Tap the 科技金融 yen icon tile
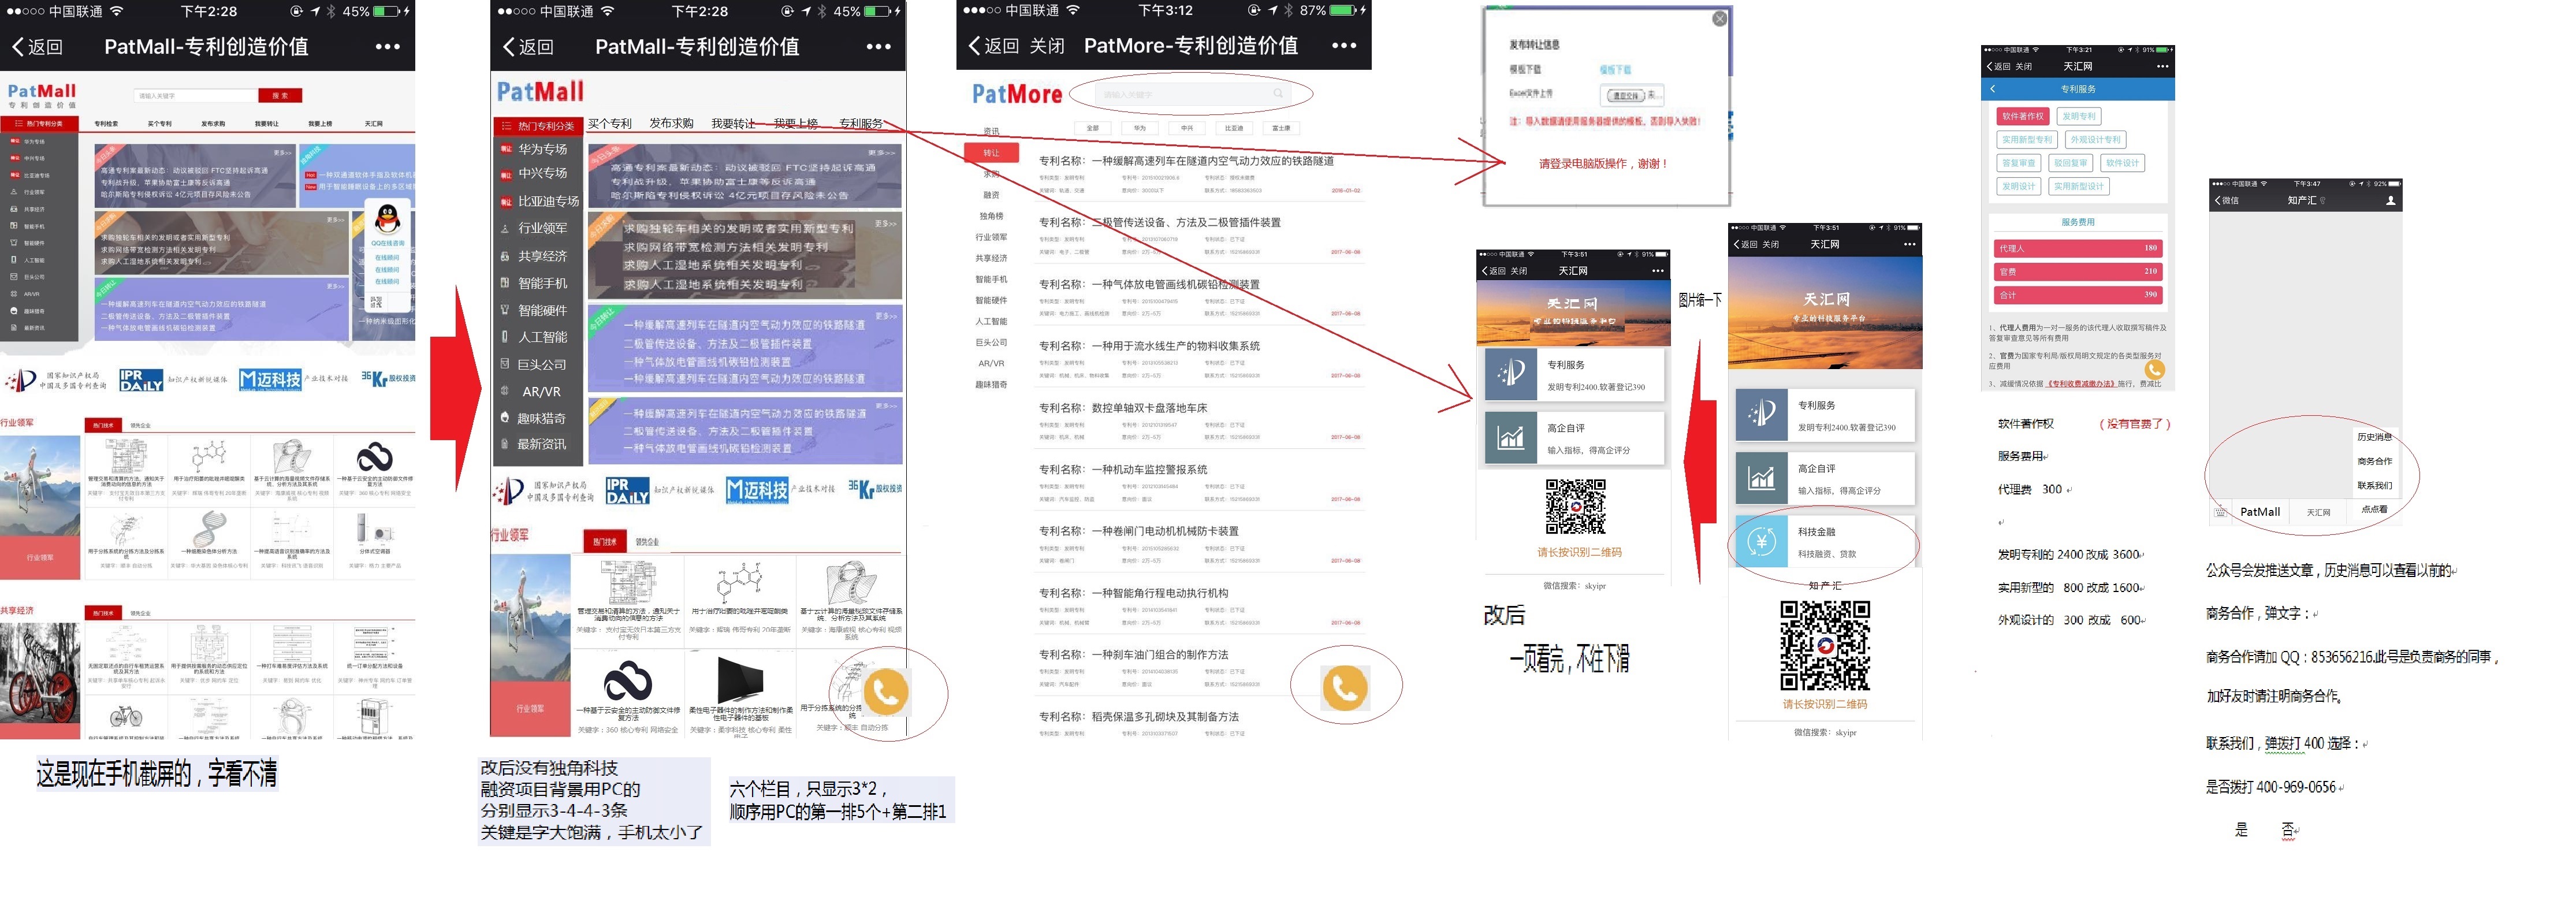 point(1761,542)
